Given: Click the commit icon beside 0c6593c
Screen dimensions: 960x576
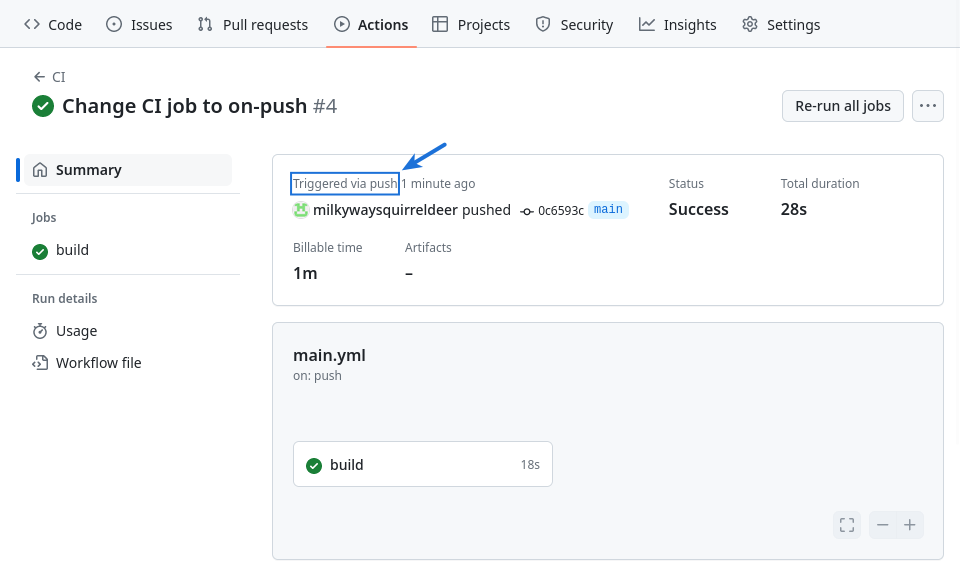Looking at the screenshot, I should (527, 211).
